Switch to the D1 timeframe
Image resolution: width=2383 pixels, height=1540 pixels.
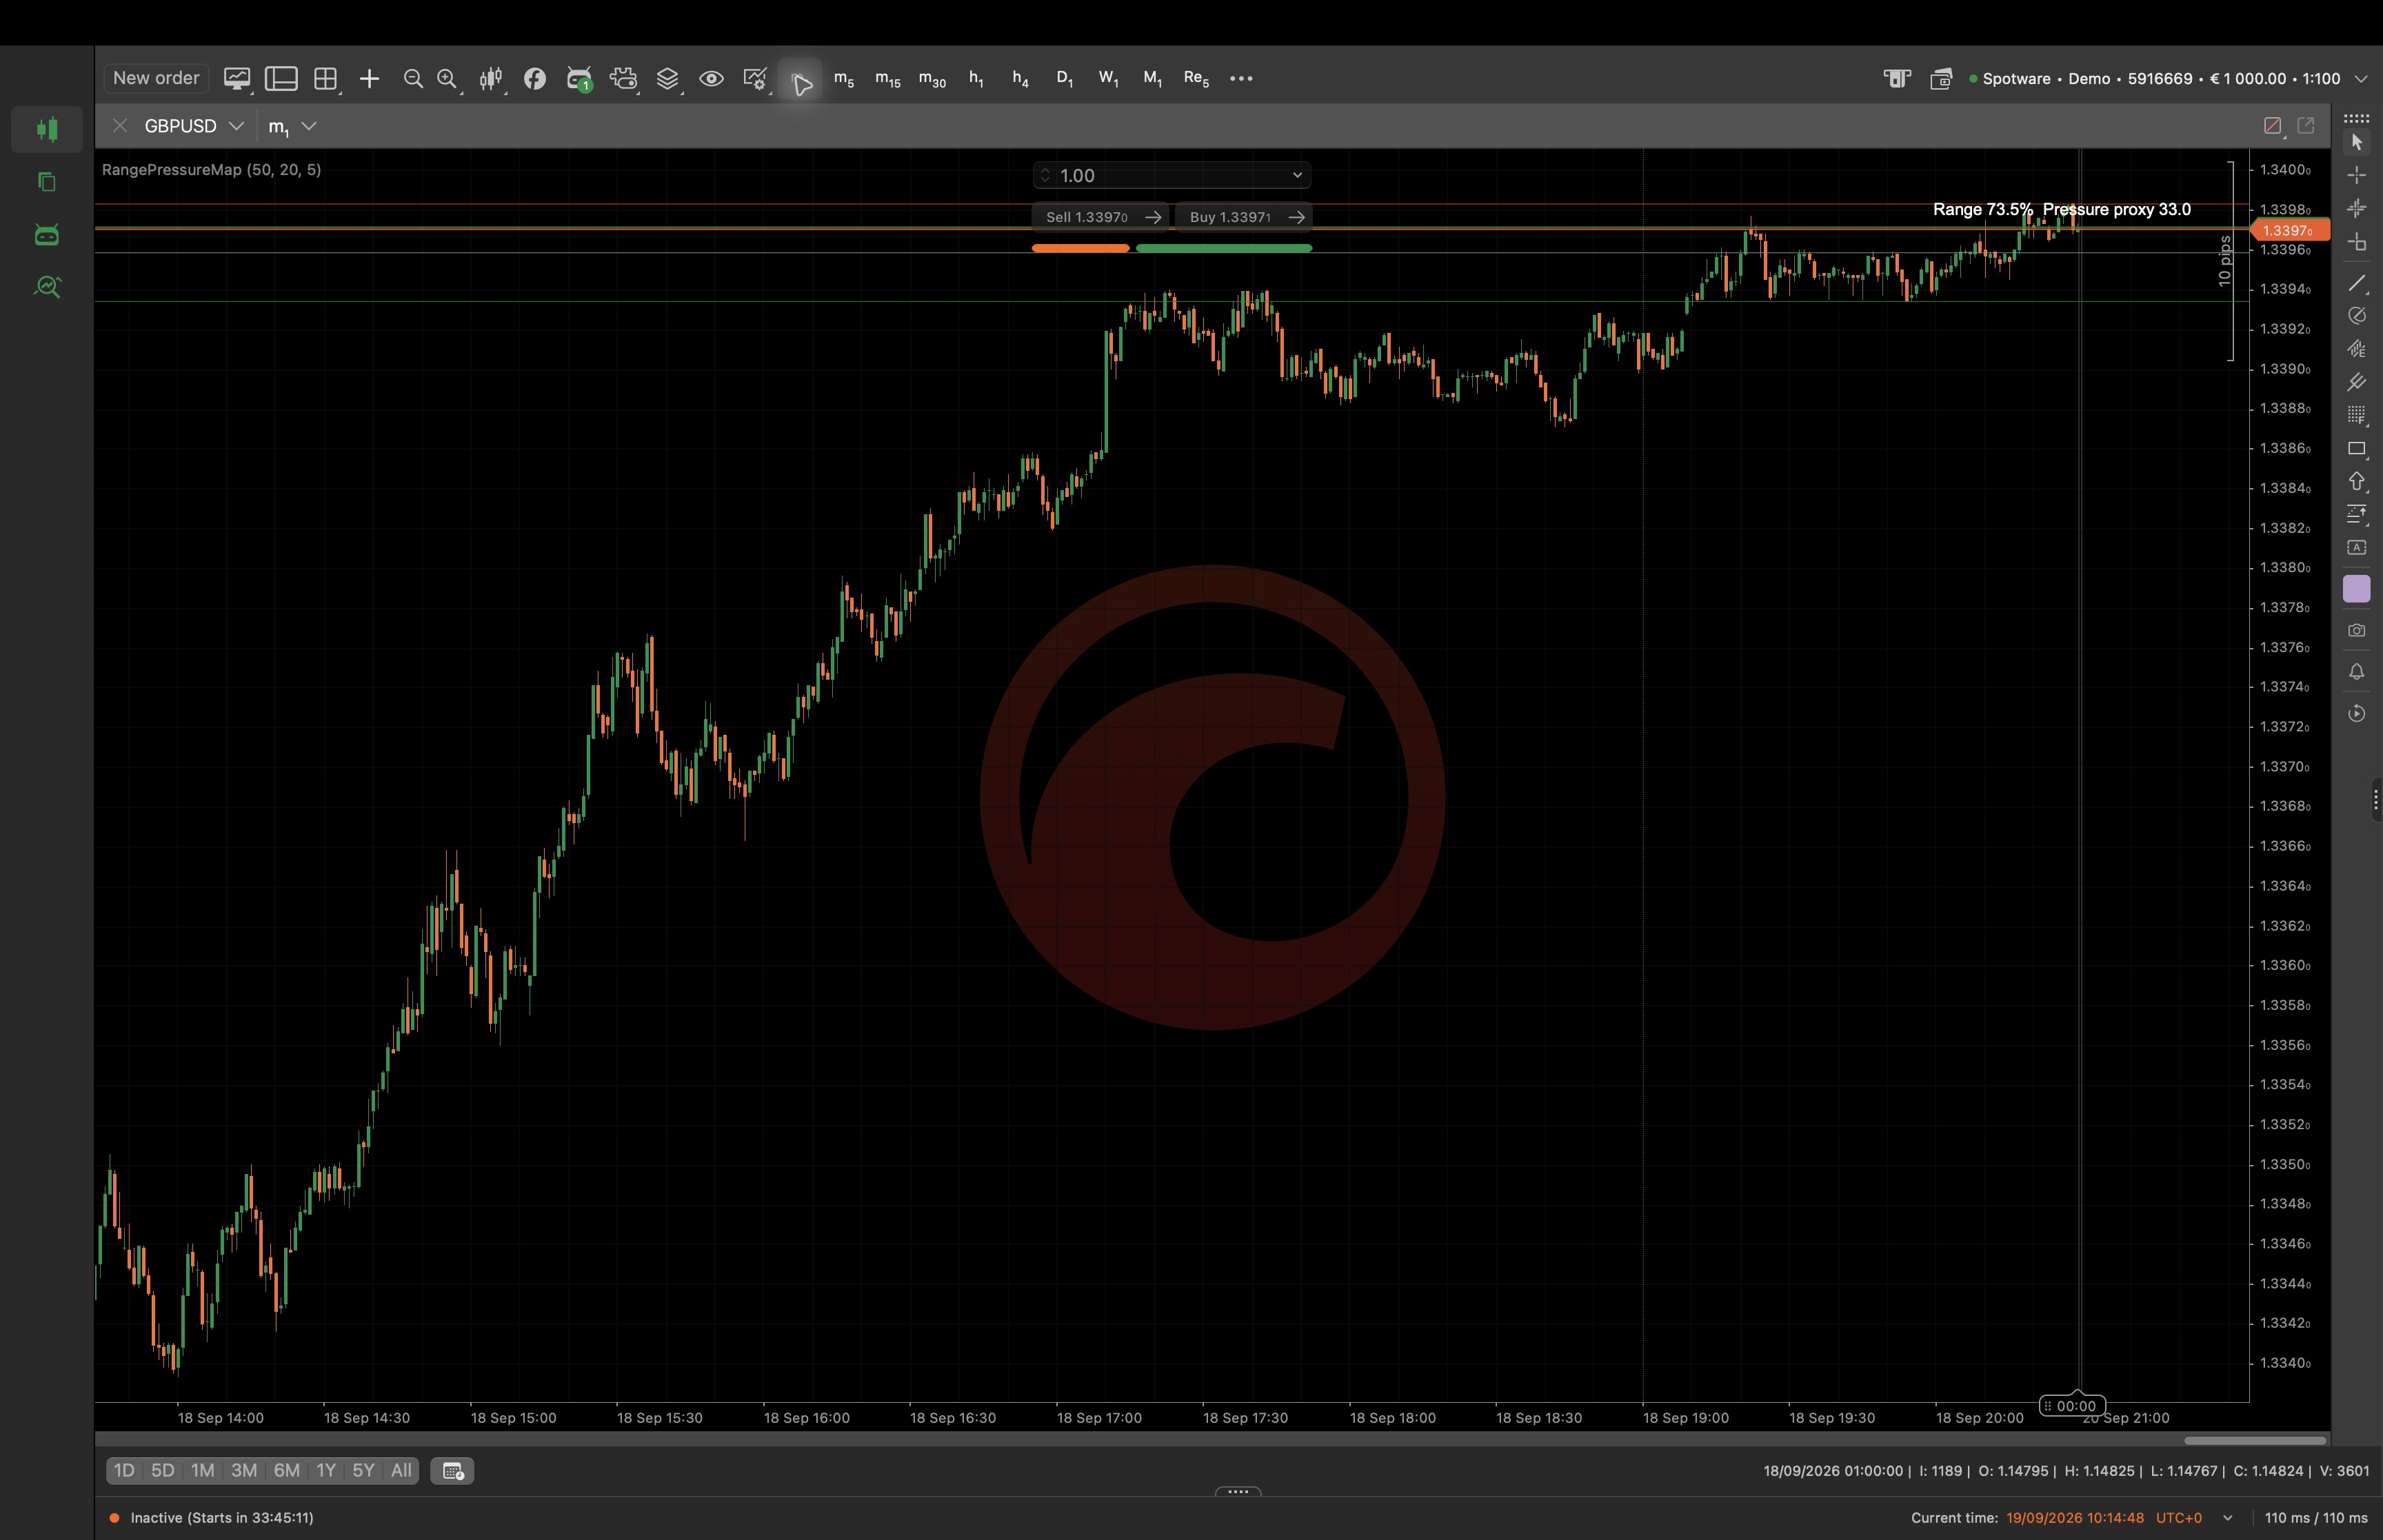click(x=1064, y=79)
